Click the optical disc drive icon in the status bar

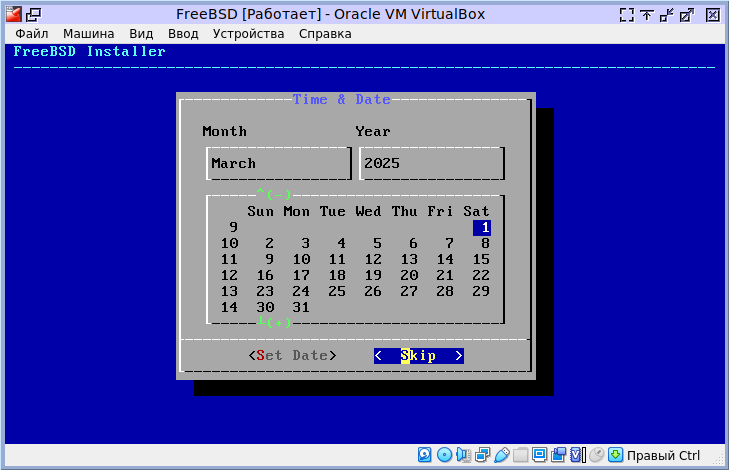tap(444, 455)
